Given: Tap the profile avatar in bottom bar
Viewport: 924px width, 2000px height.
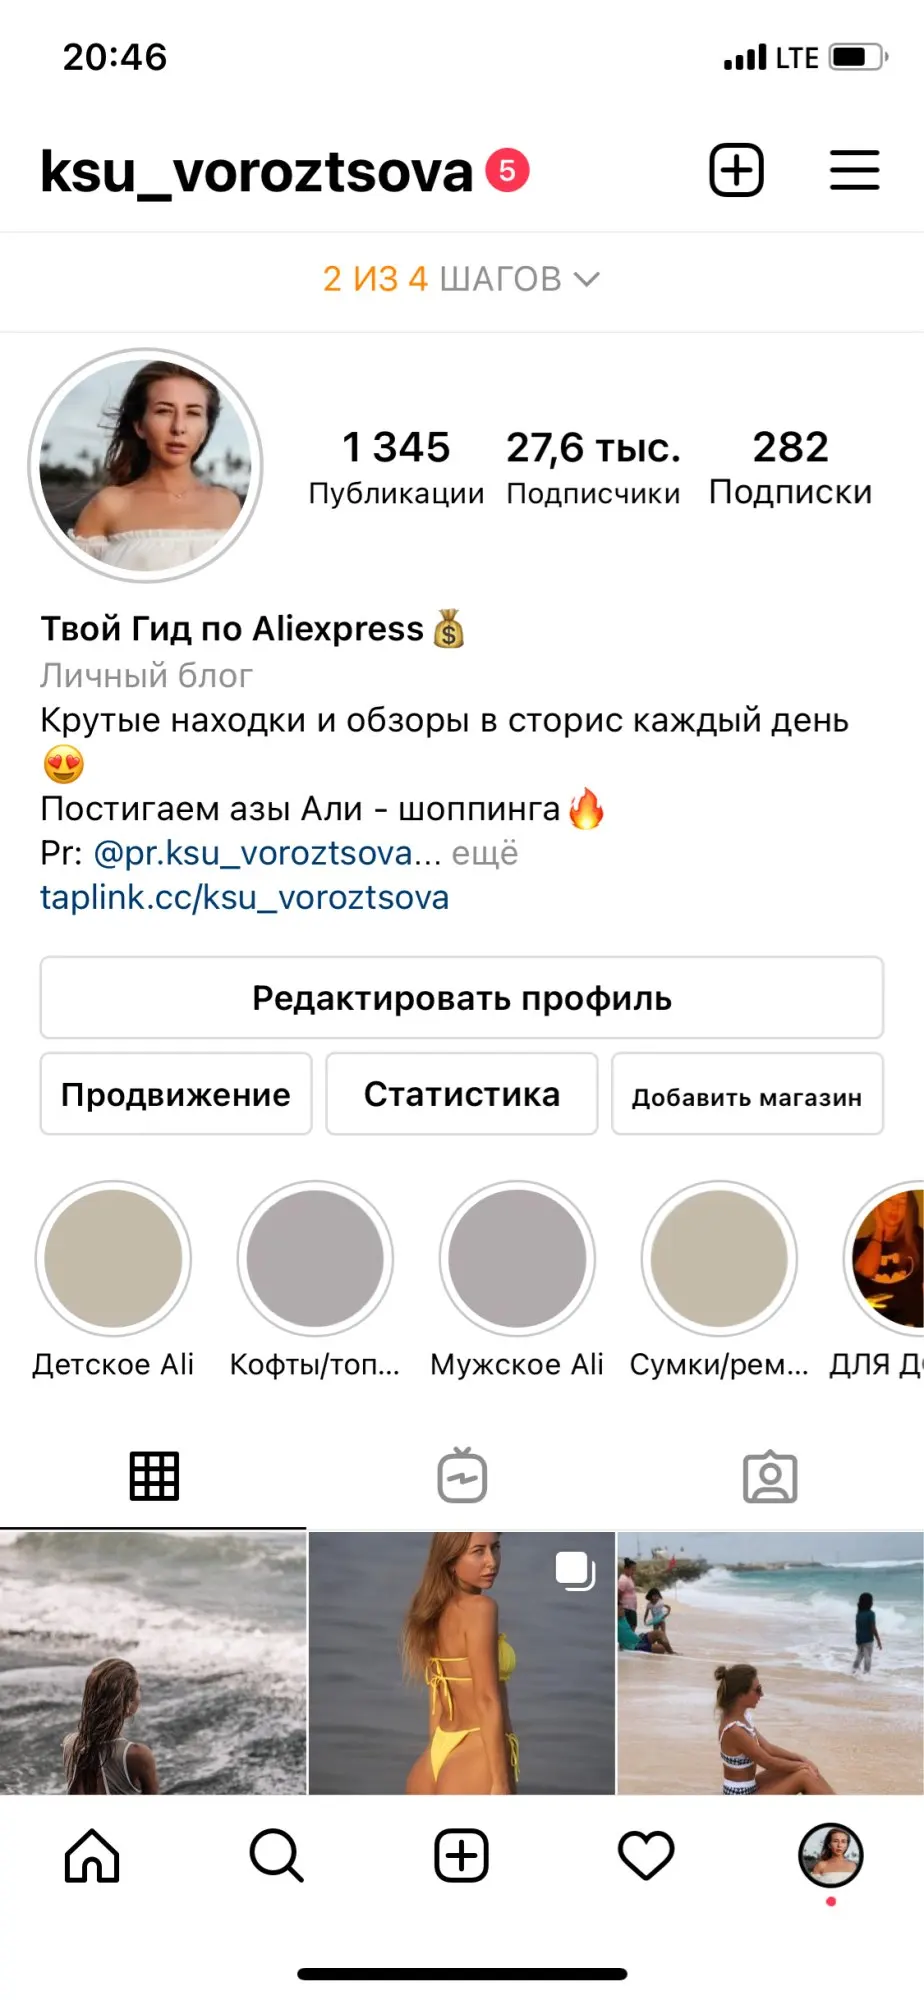Looking at the screenshot, I should pyautogui.click(x=830, y=1855).
